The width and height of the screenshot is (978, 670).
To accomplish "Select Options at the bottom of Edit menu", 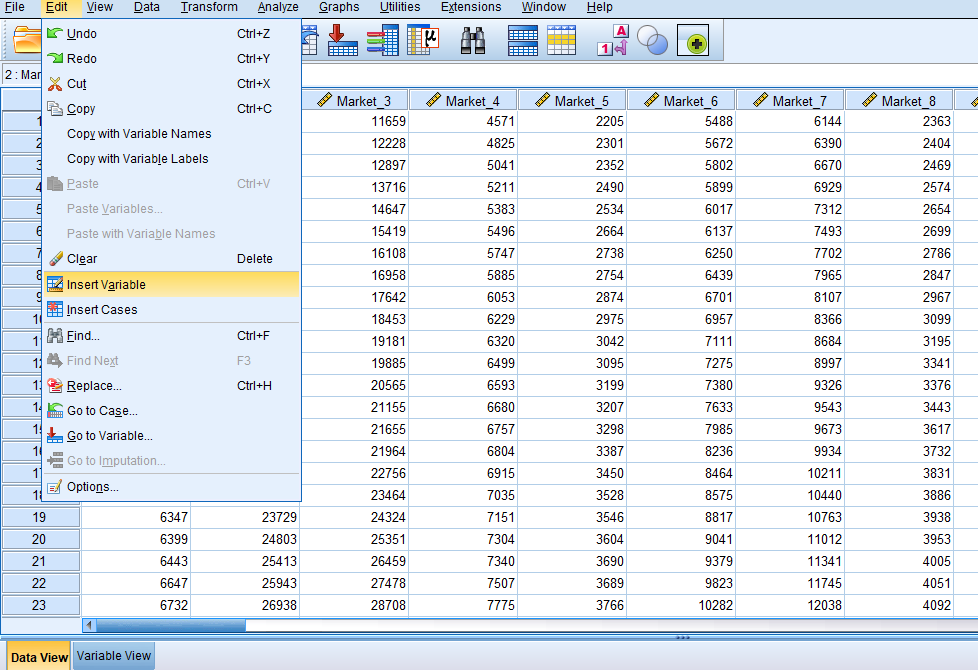I will click(92, 487).
